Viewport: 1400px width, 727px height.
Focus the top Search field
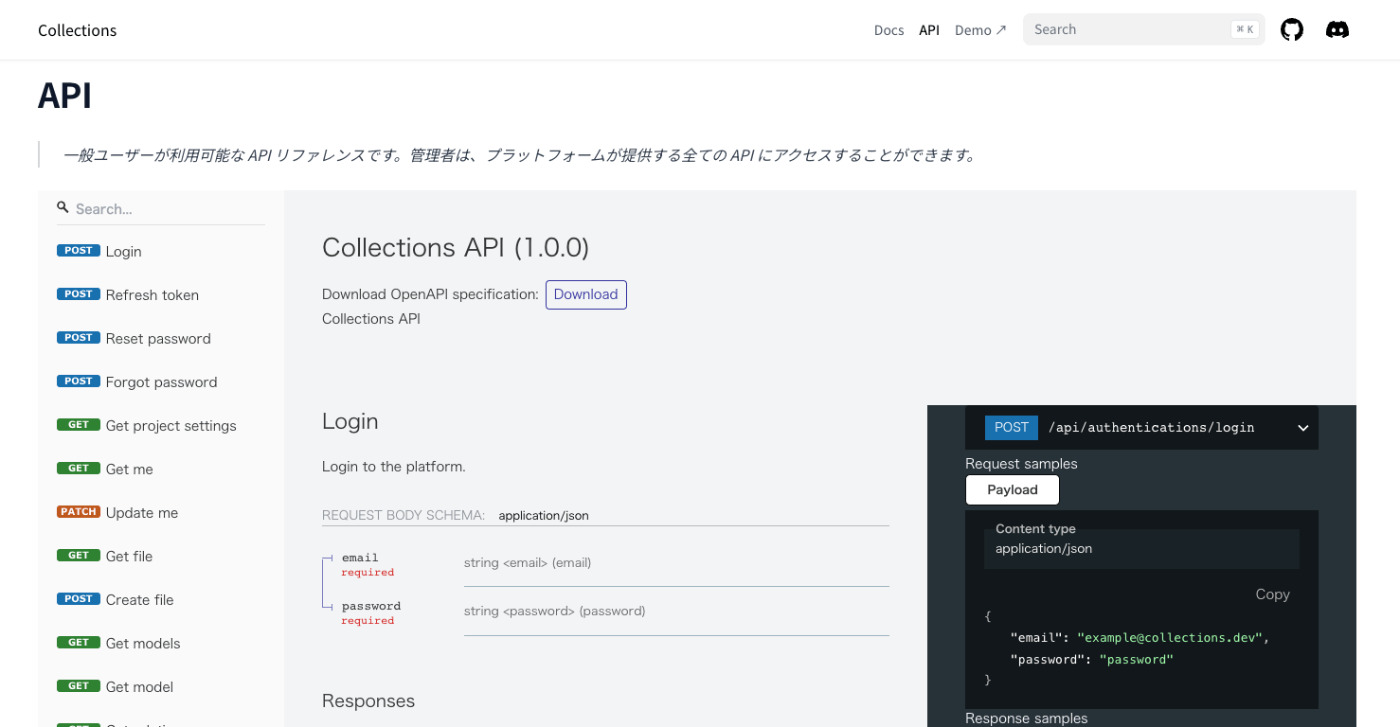pos(1144,30)
